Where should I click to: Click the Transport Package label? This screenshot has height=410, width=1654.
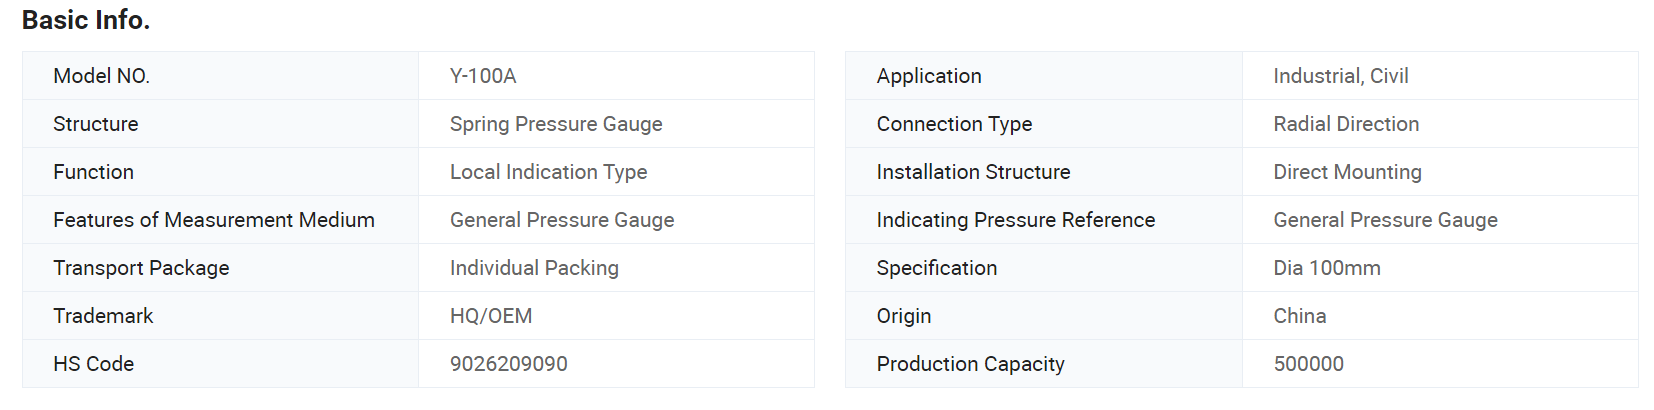[141, 268]
